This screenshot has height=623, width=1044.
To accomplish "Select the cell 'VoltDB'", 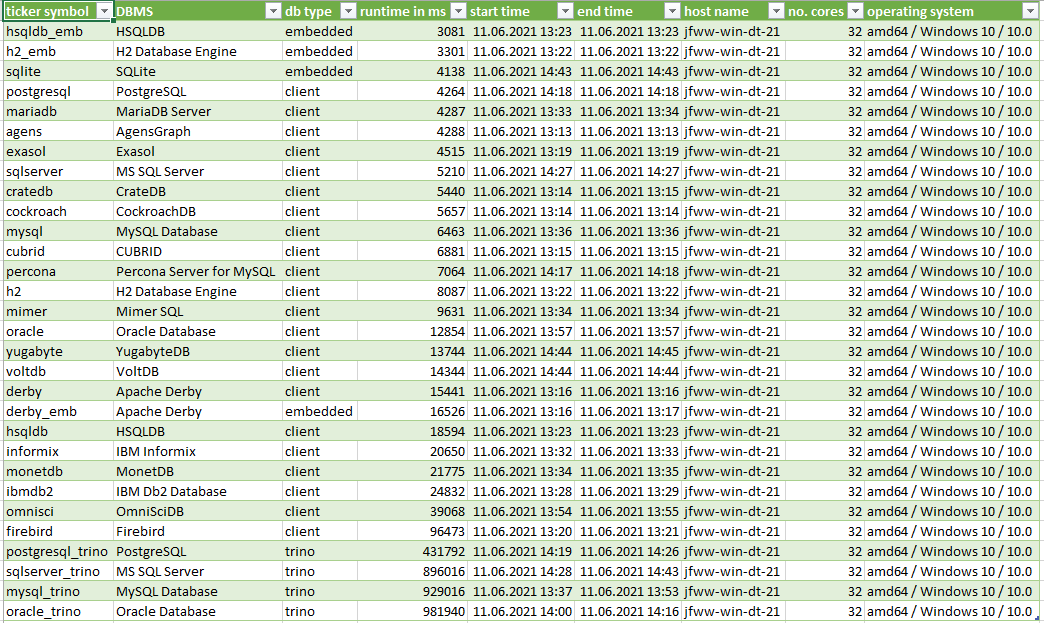I will 198,371.
